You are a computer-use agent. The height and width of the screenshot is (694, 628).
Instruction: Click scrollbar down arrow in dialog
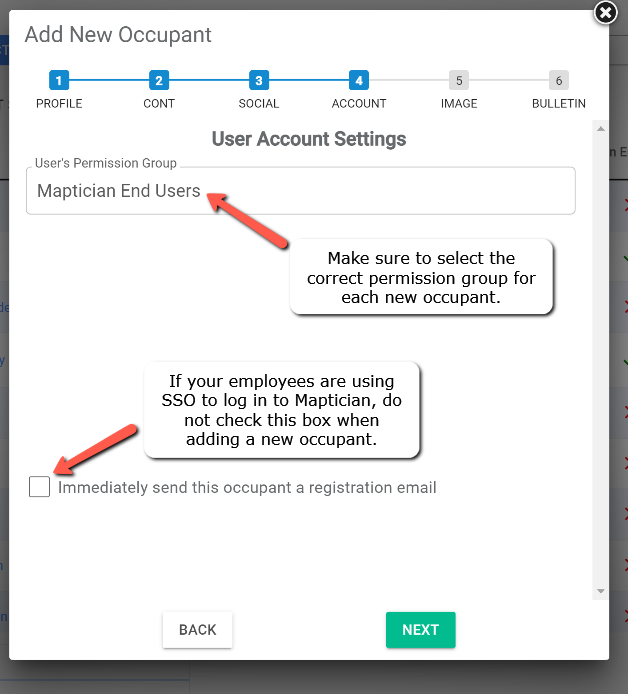[x=601, y=591]
